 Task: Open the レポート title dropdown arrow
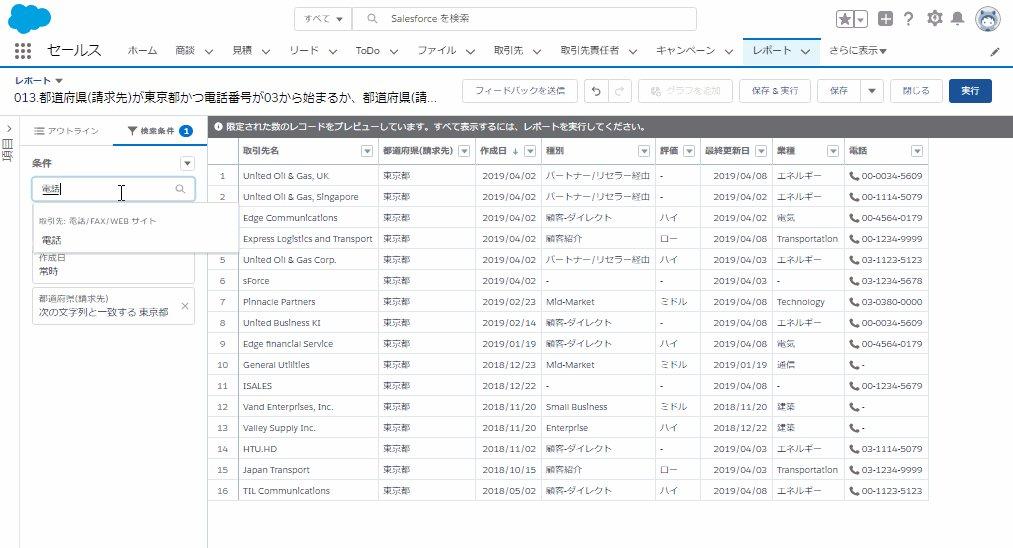pyautogui.click(x=59, y=81)
